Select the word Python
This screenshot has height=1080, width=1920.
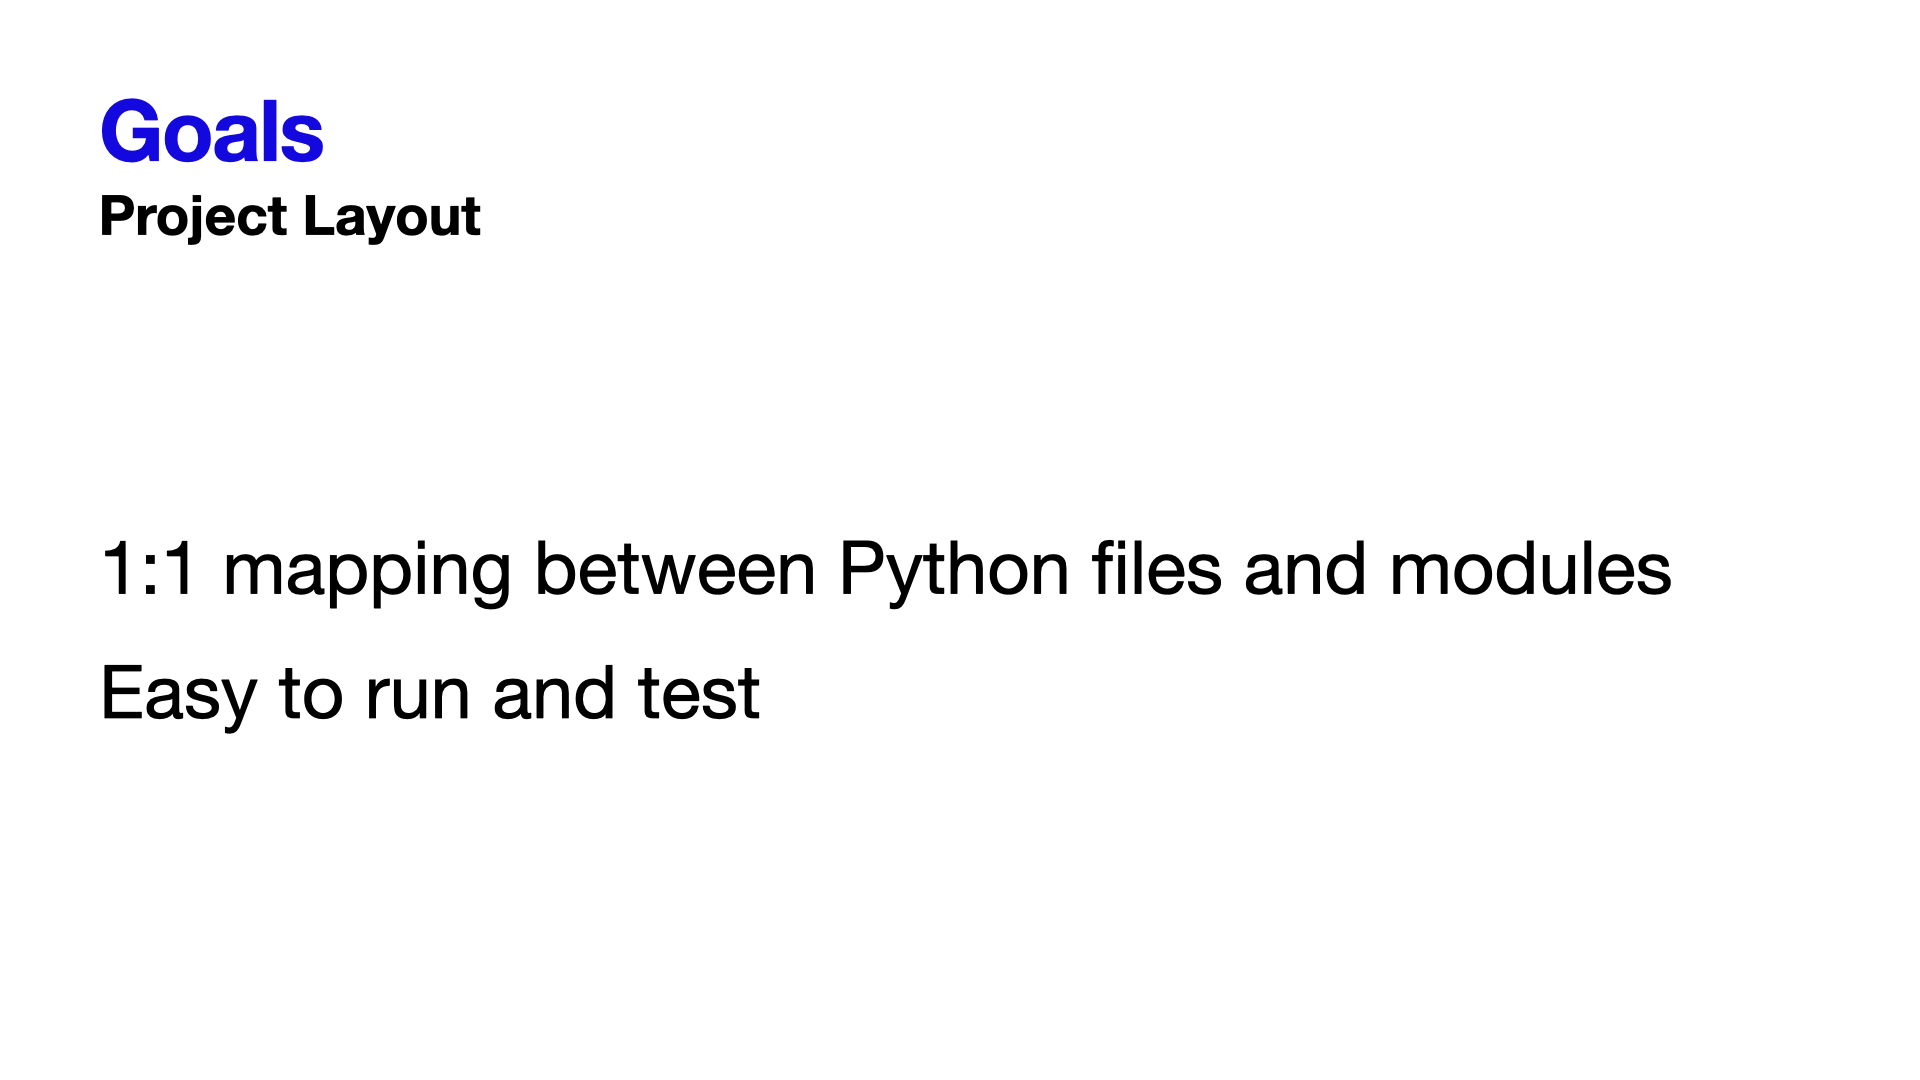954,573
